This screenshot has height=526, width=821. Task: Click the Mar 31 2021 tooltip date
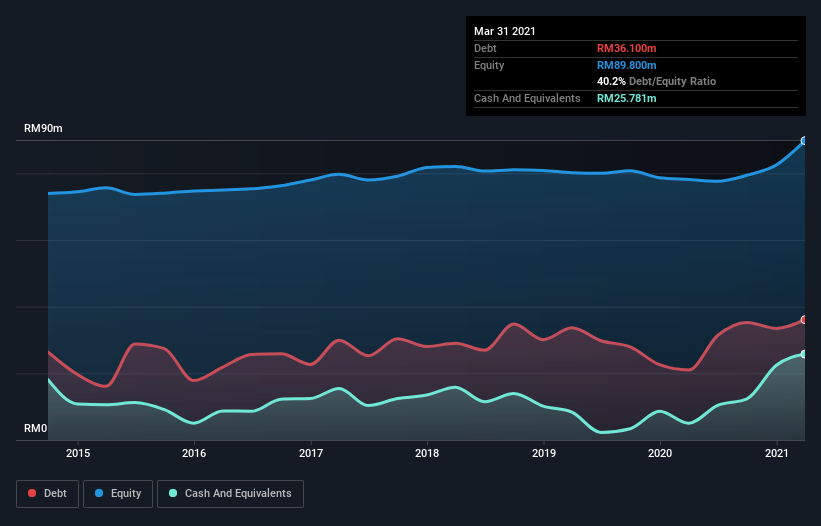(505, 31)
